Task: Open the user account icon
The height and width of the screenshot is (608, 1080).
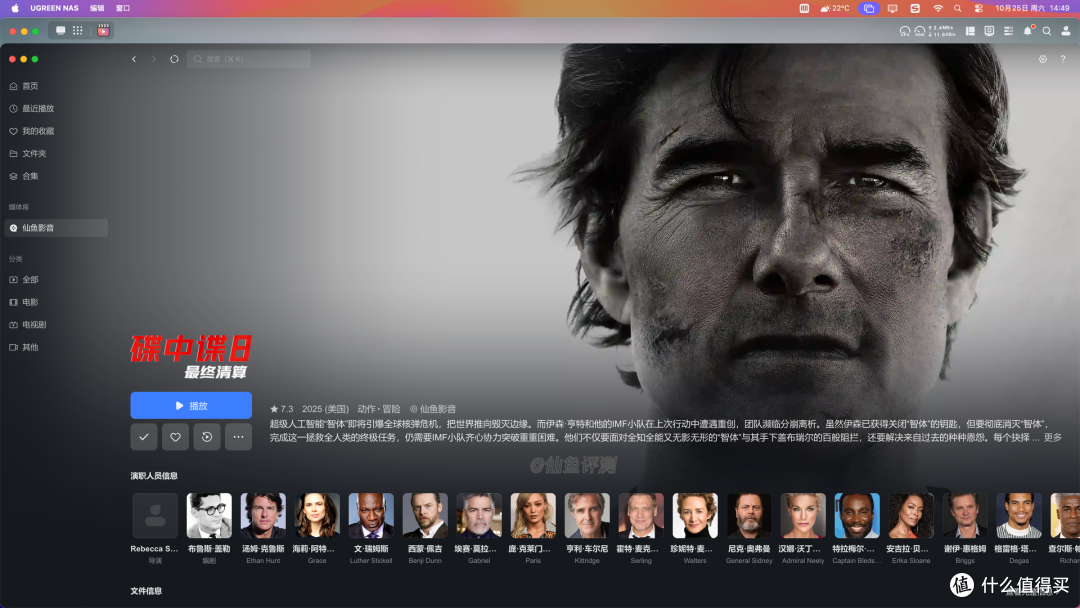Action: [x=1066, y=31]
